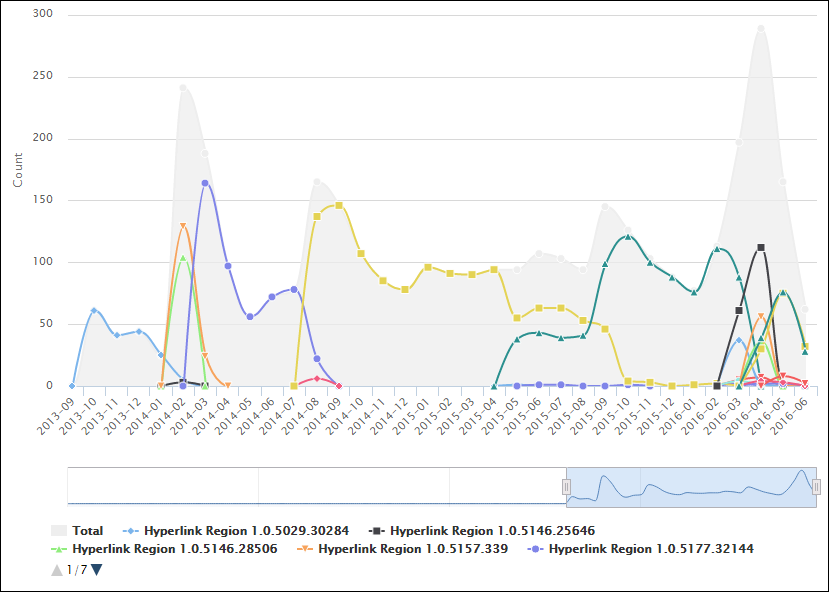Go to previous legend page with up arrow

(56, 570)
